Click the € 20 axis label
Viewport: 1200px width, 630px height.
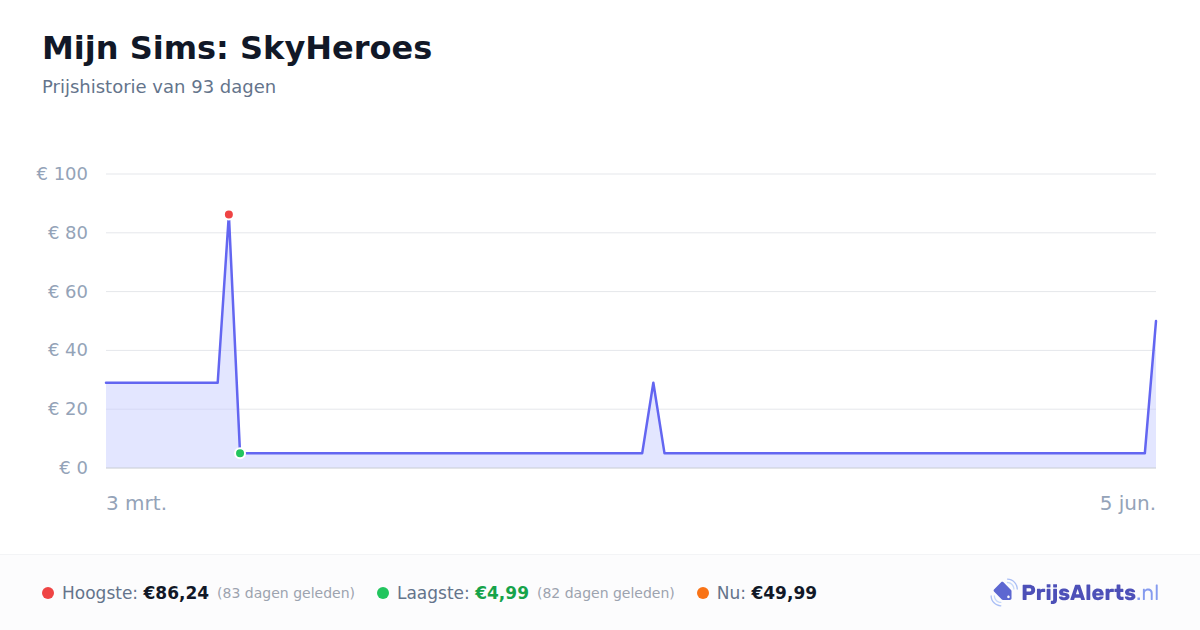68,409
